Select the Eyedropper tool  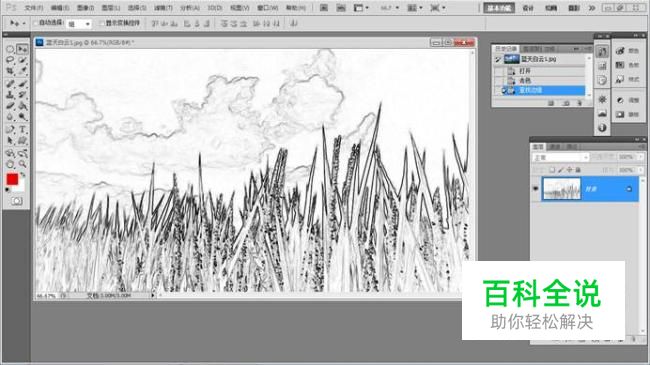pyautogui.click(x=22, y=71)
